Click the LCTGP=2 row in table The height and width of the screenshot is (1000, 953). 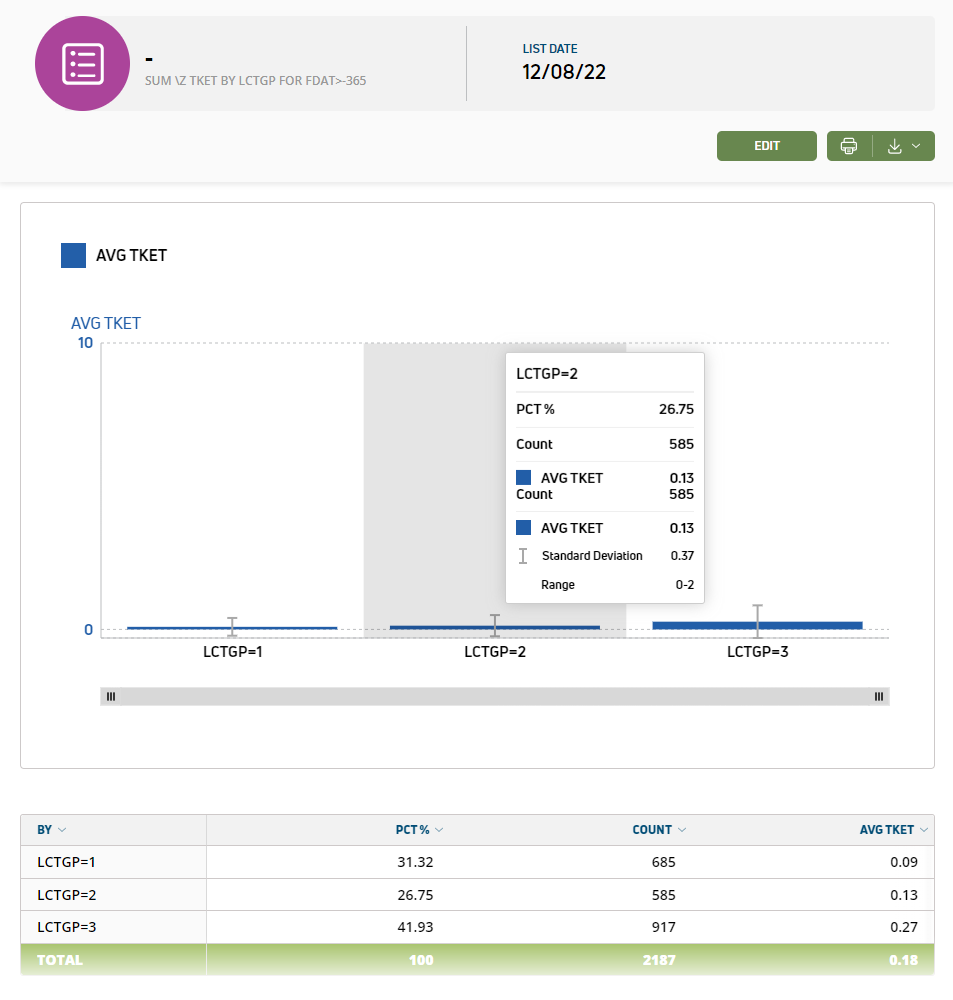(x=477, y=895)
